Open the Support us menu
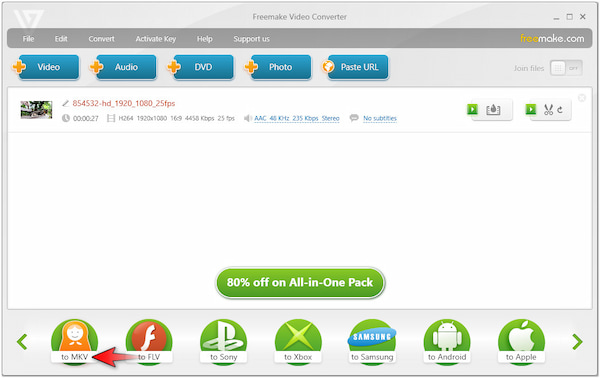The image size is (600, 378). click(251, 39)
